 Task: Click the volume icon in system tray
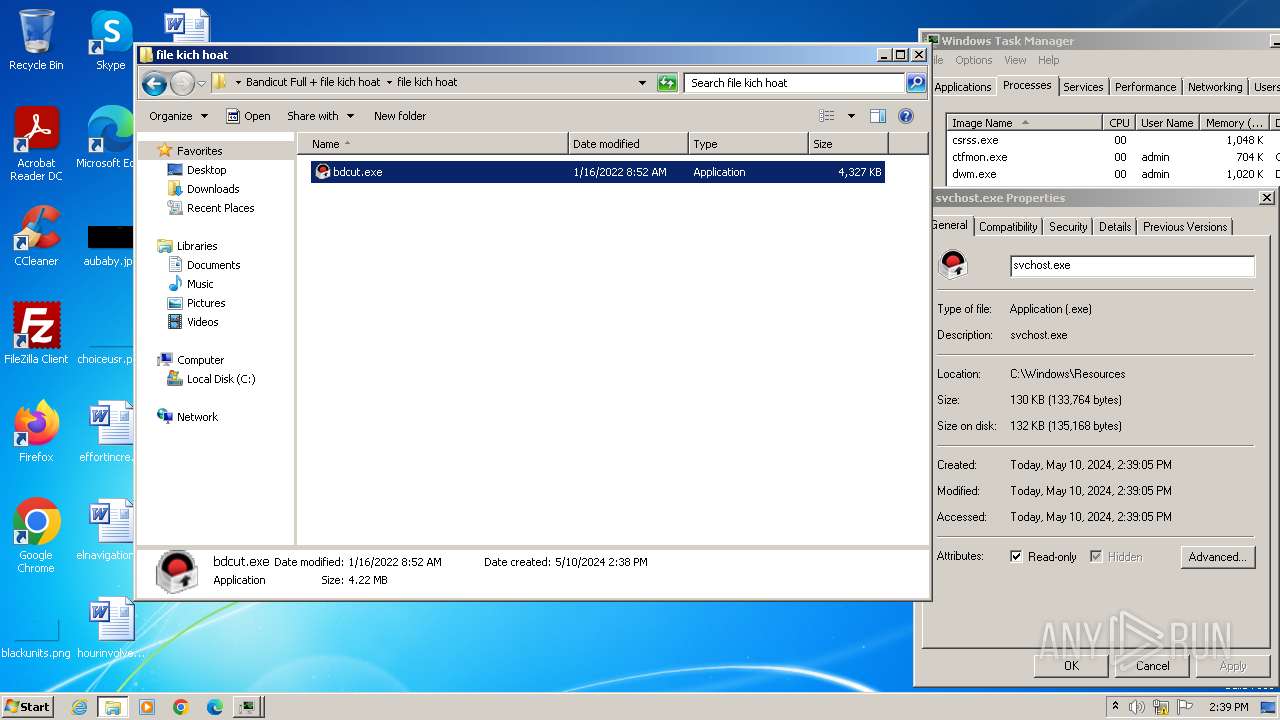(x=1137, y=707)
